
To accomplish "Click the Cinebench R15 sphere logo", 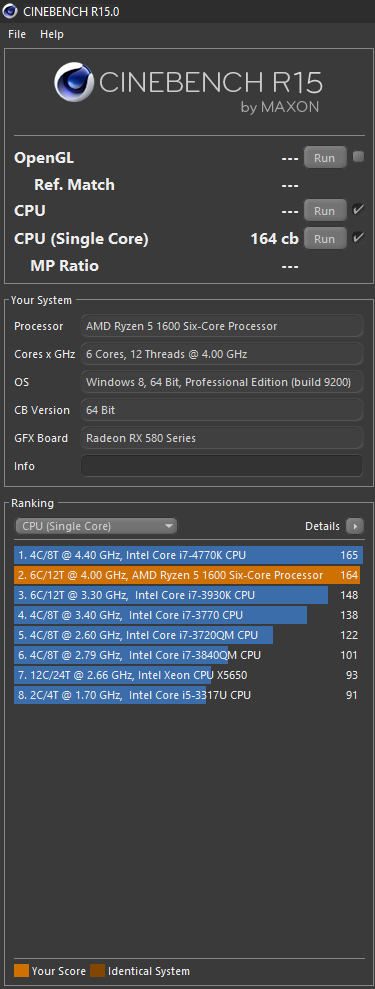I will pos(74,83).
